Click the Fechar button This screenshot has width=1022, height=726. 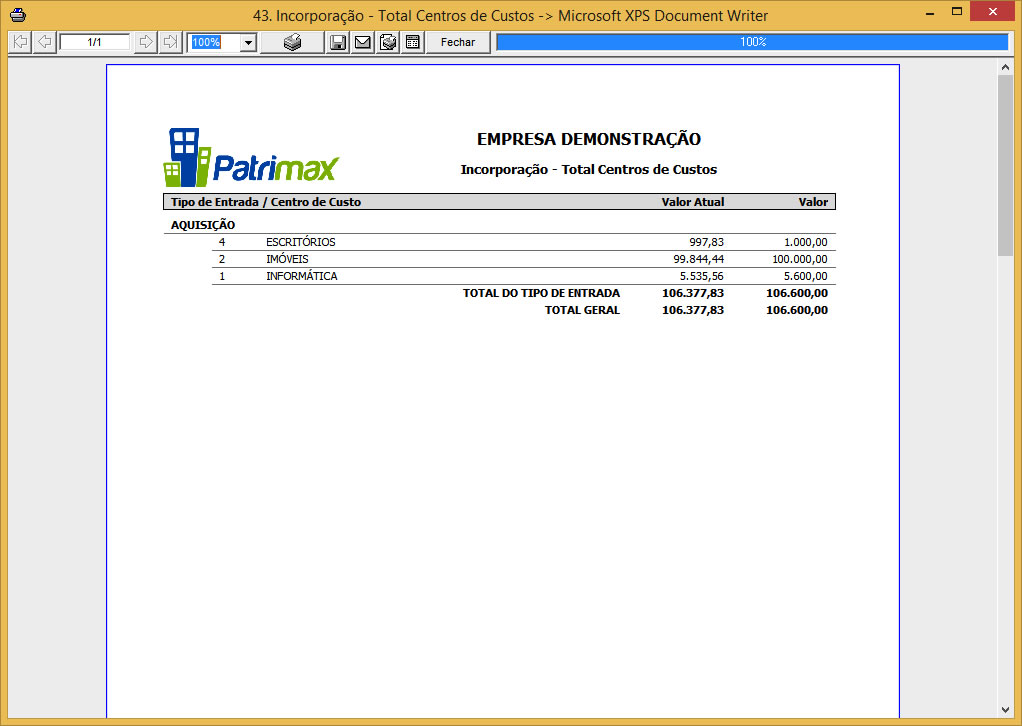click(x=458, y=42)
